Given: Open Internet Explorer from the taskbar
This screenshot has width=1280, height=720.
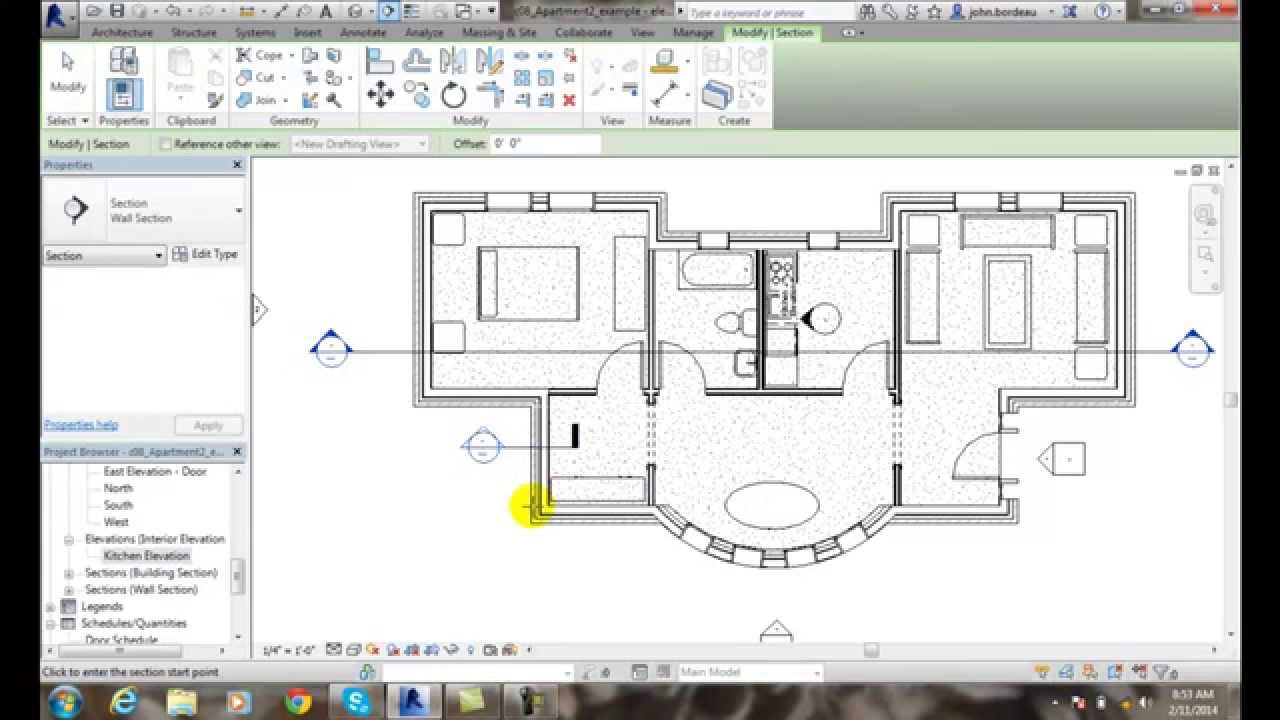Looking at the screenshot, I should 125,701.
